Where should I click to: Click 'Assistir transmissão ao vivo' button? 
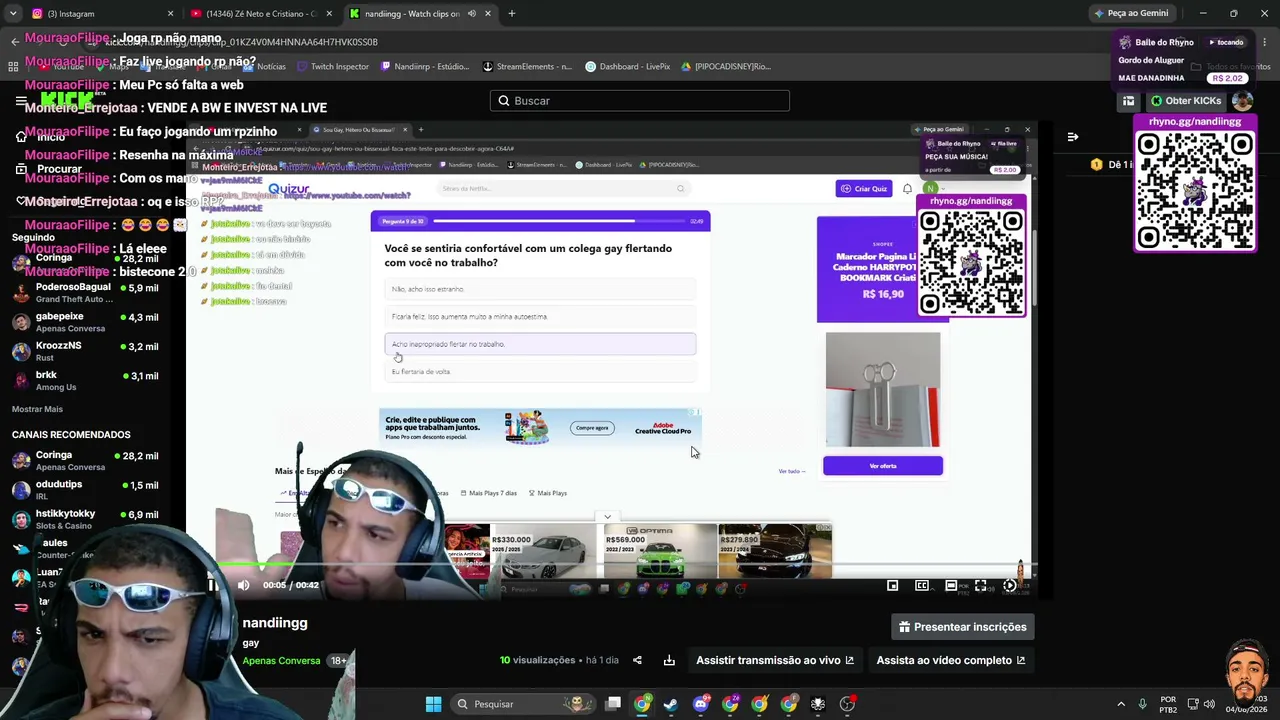point(775,660)
